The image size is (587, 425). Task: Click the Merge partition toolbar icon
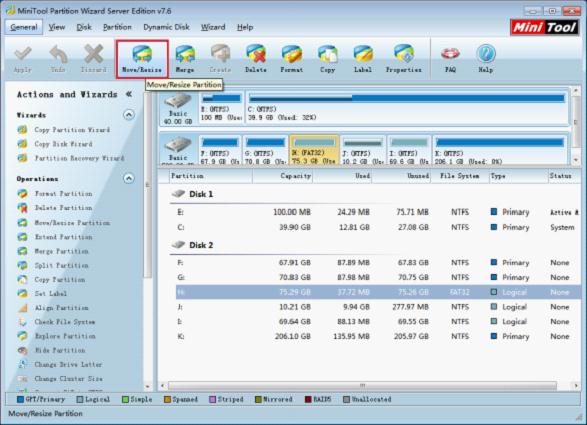click(x=185, y=59)
